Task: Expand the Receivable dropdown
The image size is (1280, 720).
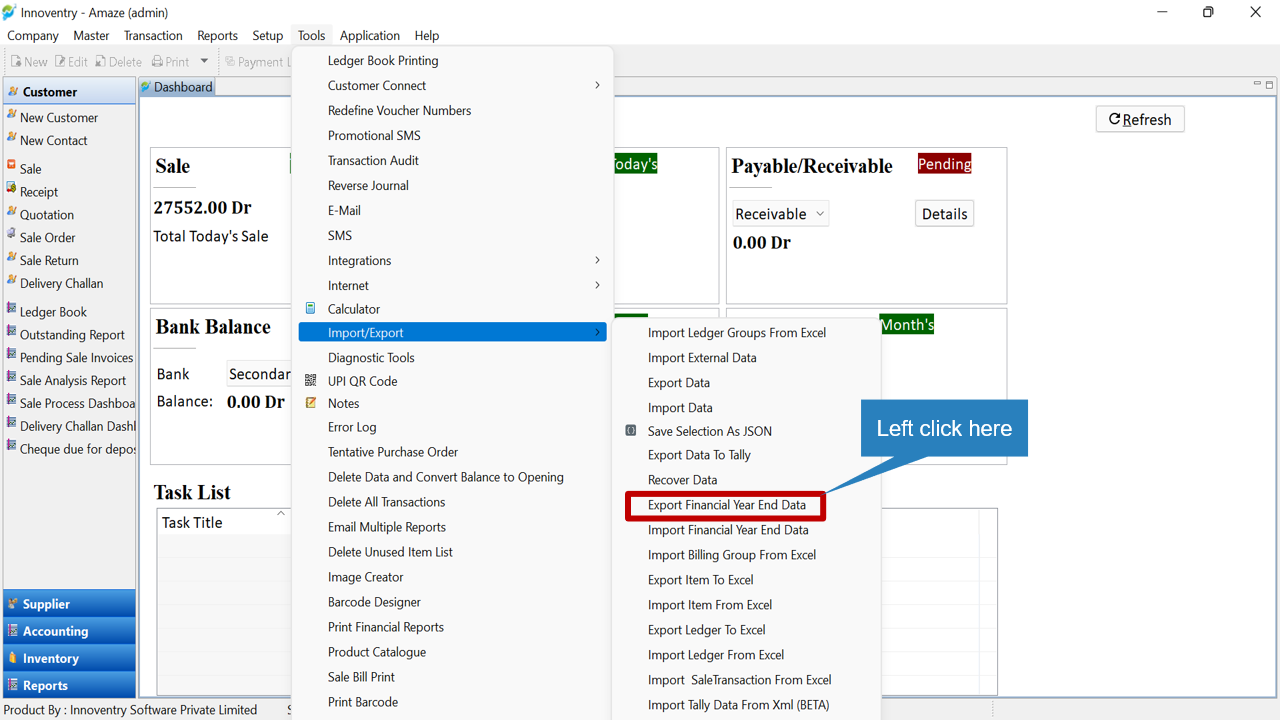Action: tap(779, 214)
